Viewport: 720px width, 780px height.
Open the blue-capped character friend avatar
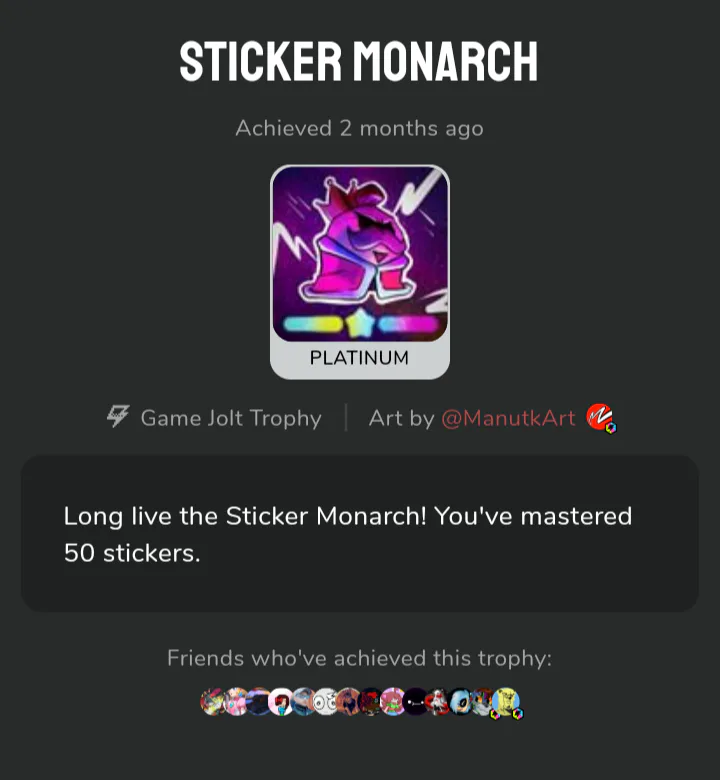click(x=303, y=702)
